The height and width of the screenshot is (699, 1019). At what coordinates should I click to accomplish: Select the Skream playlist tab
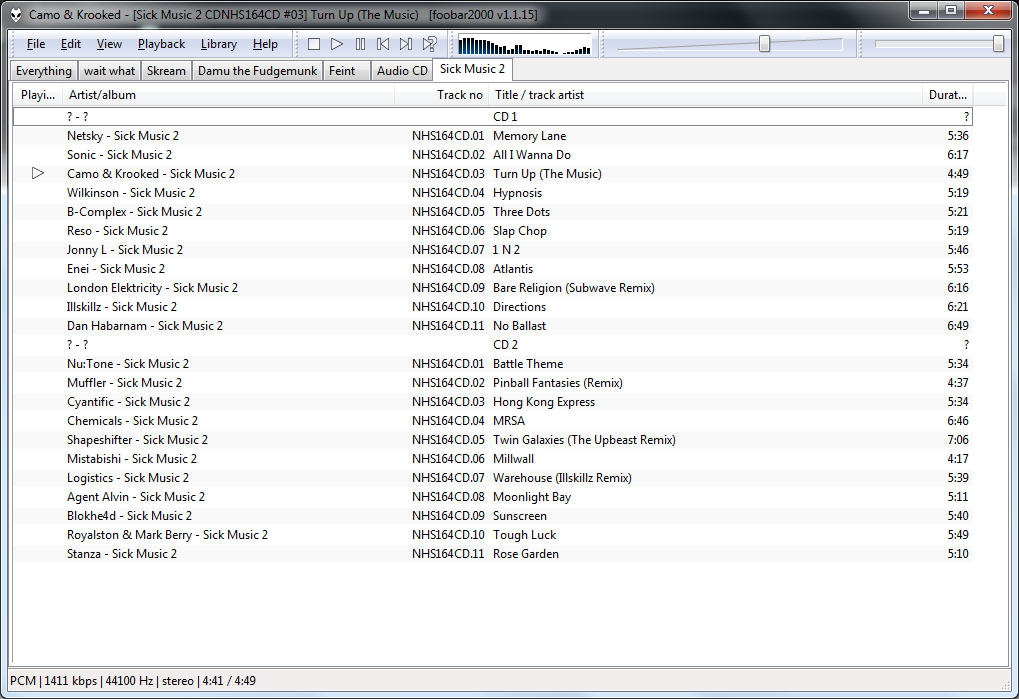166,71
